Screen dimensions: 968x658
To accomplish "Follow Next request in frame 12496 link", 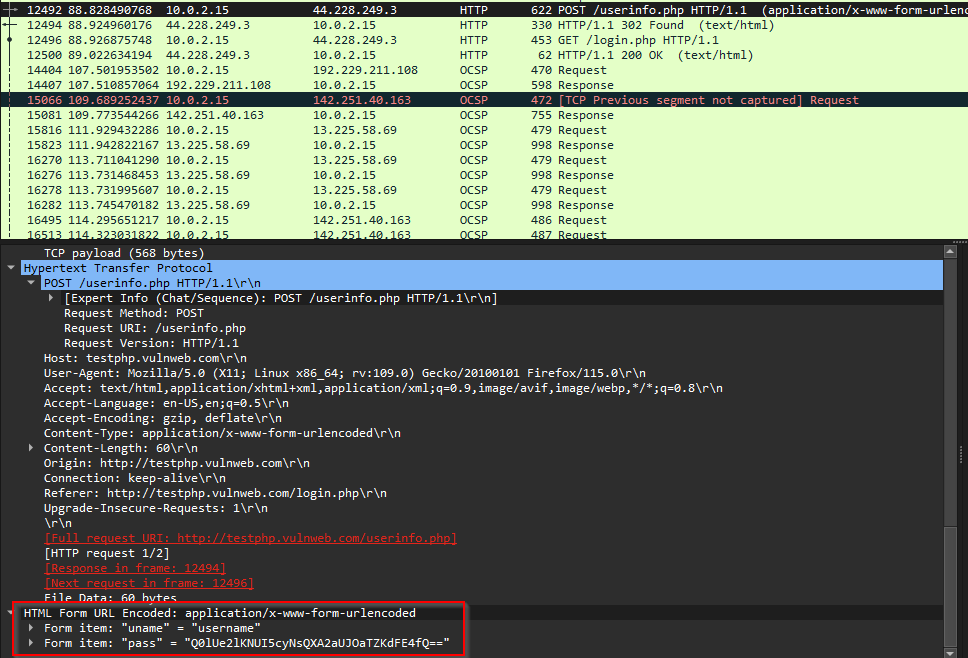I will point(148,583).
